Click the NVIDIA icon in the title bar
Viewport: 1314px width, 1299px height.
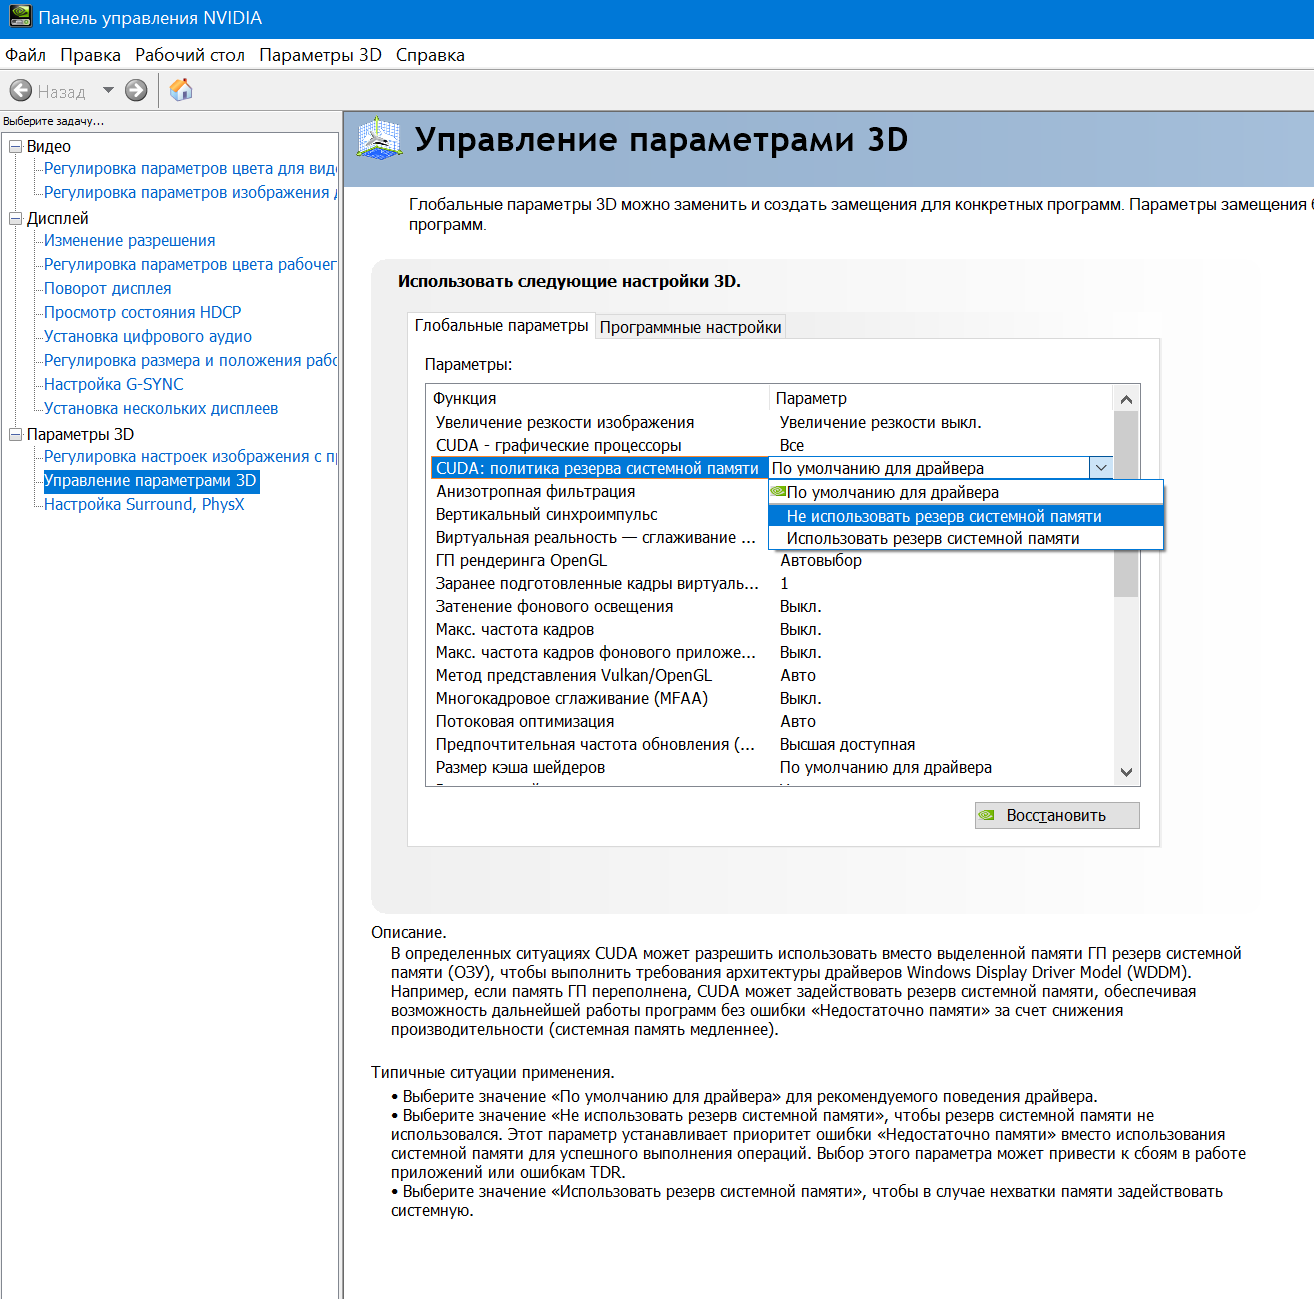(x=19, y=18)
